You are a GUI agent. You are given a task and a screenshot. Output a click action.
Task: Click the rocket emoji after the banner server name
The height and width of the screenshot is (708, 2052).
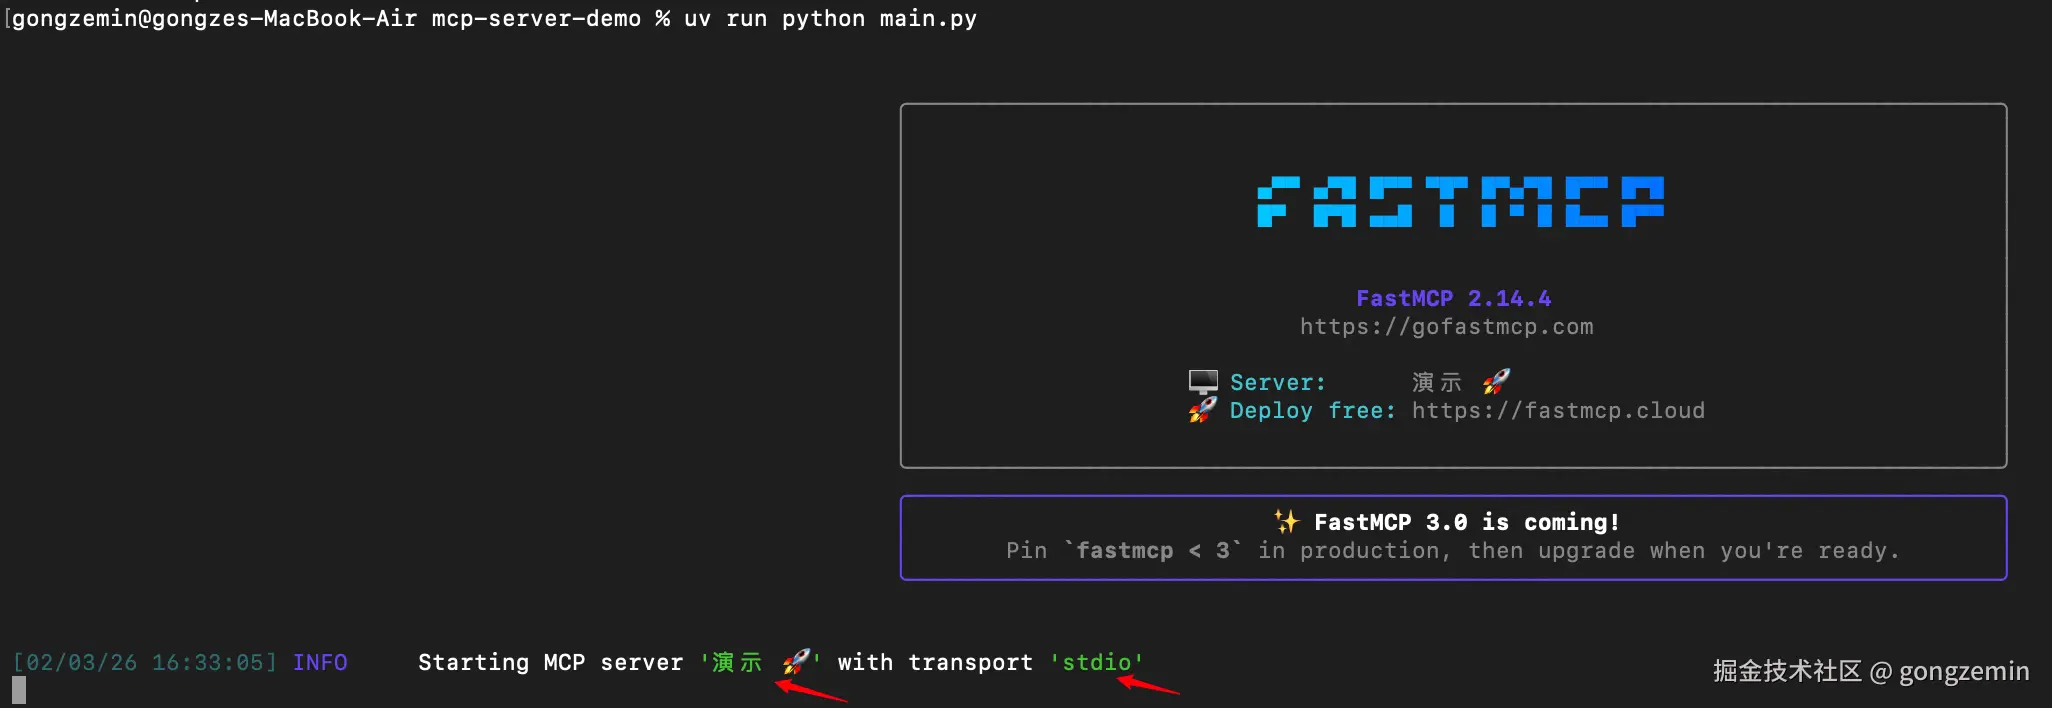(1497, 381)
